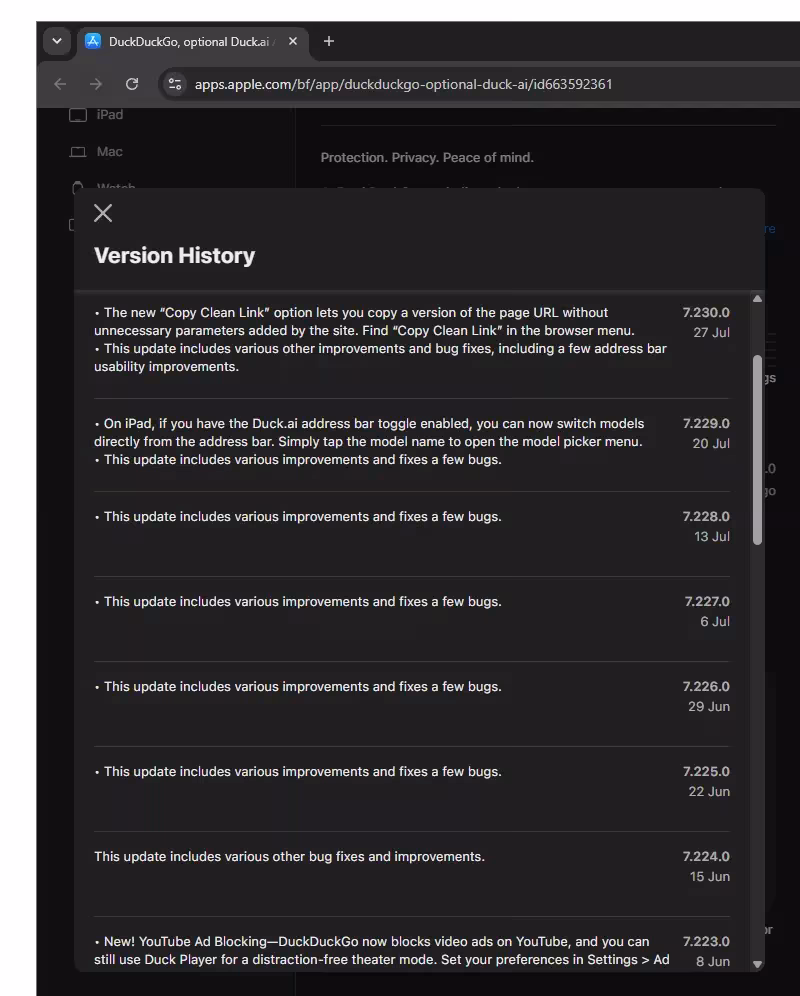Screen dimensions: 800x996
Task: Click the 29 Jun release date
Action: (709, 706)
